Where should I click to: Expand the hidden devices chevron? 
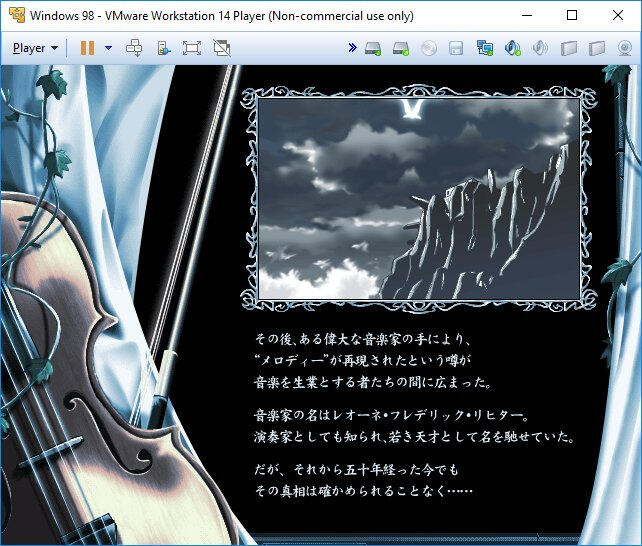(x=352, y=48)
